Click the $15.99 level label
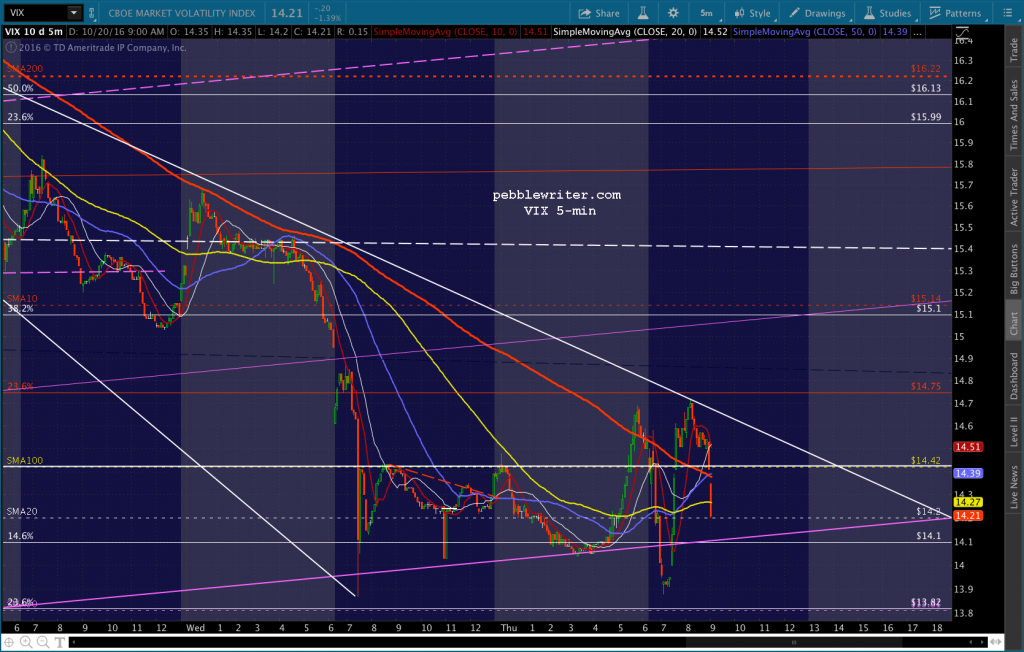Screen dimensions: 1024x652 tap(926, 116)
